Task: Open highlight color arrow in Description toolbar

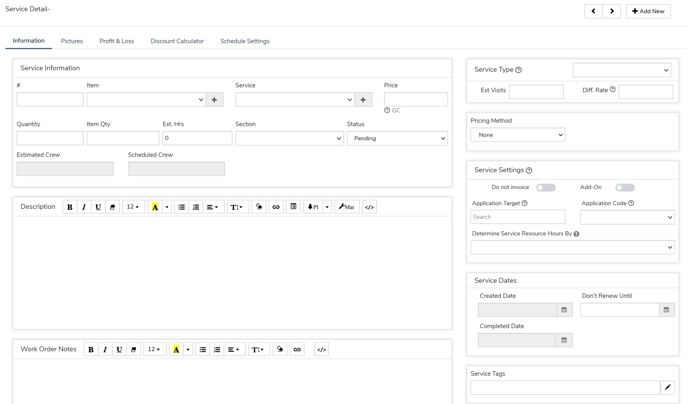Action: (167, 207)
